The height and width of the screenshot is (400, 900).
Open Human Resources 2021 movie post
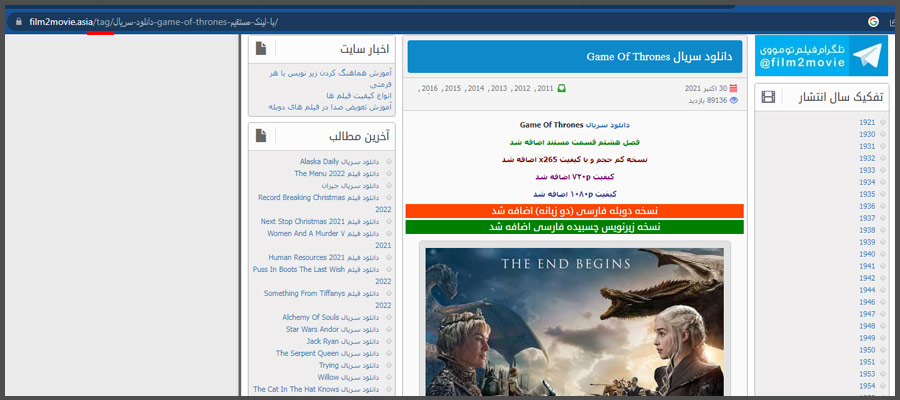324,258
